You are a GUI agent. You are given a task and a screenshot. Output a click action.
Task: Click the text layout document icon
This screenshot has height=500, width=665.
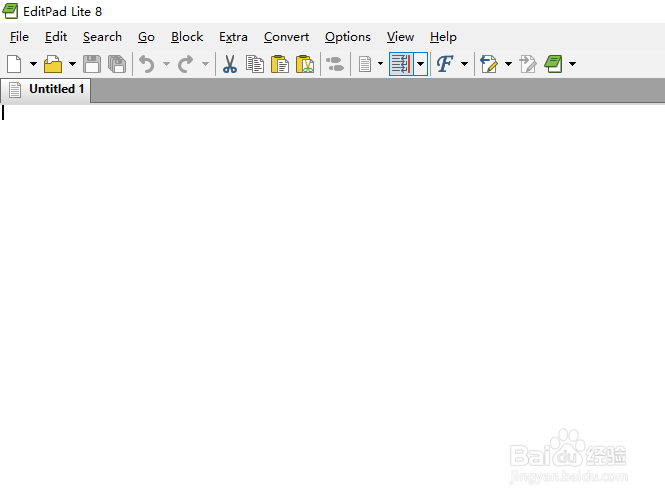(x=365, y=64)
